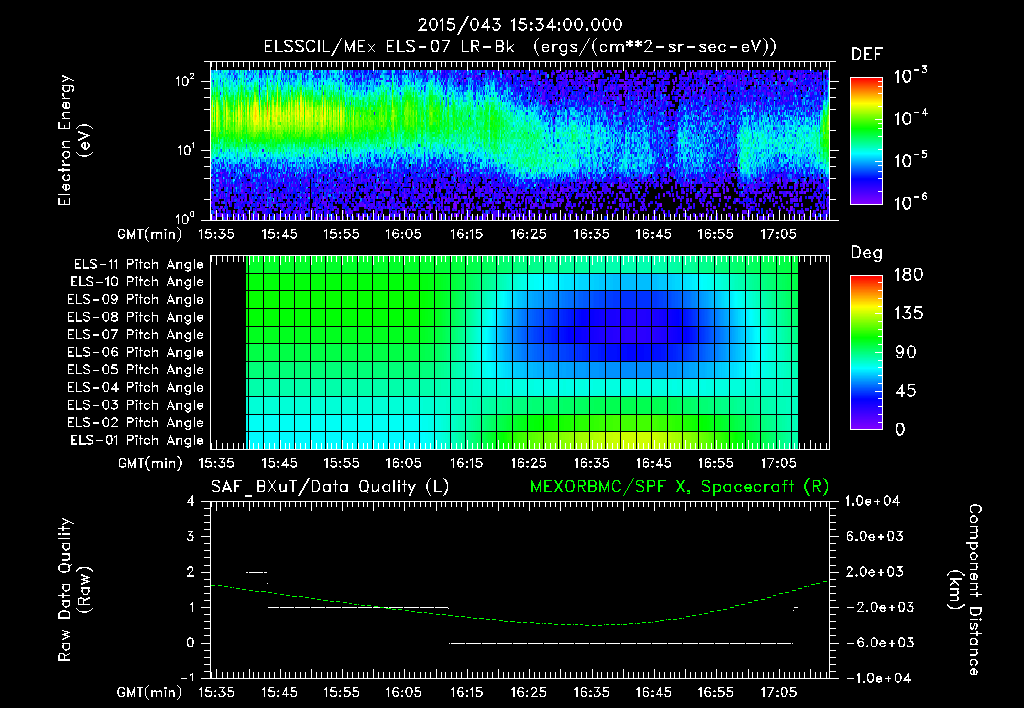Click the short white quality segment at level 2
The height and width of the screenshot is (708, 1024).
tap(256, 572)
